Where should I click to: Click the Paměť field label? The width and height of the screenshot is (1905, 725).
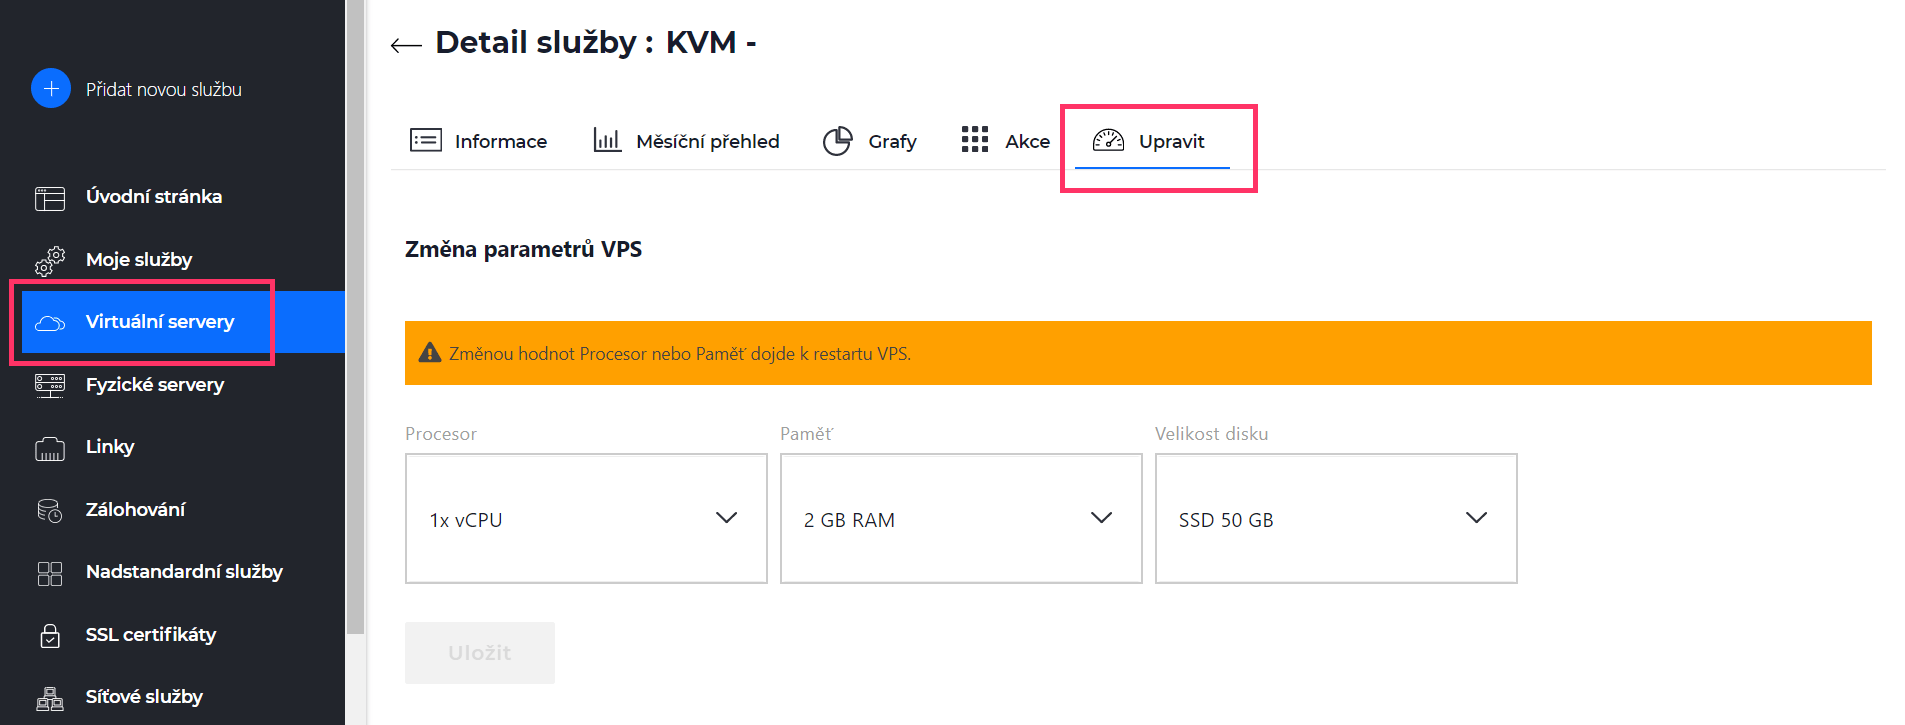click(x=806, y=433)
